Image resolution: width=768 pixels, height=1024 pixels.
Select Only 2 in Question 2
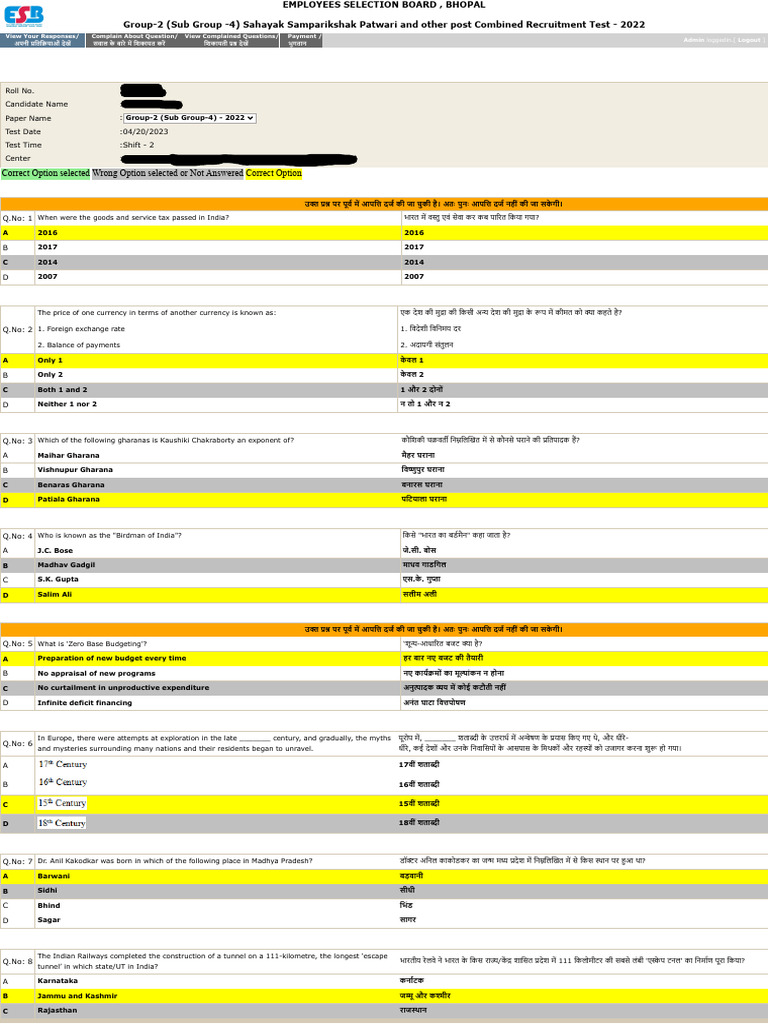click(x=384, y=375)
